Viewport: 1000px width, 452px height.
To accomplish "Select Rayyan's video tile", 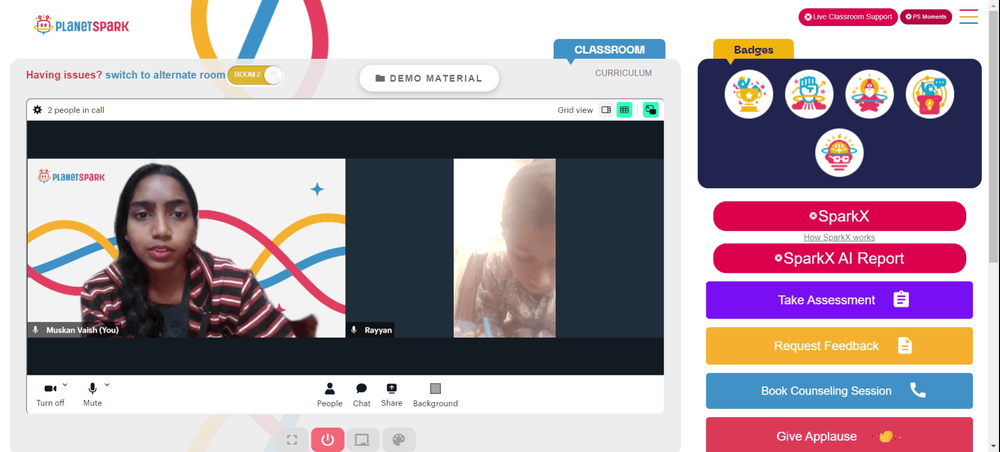I will click(504, 248).
